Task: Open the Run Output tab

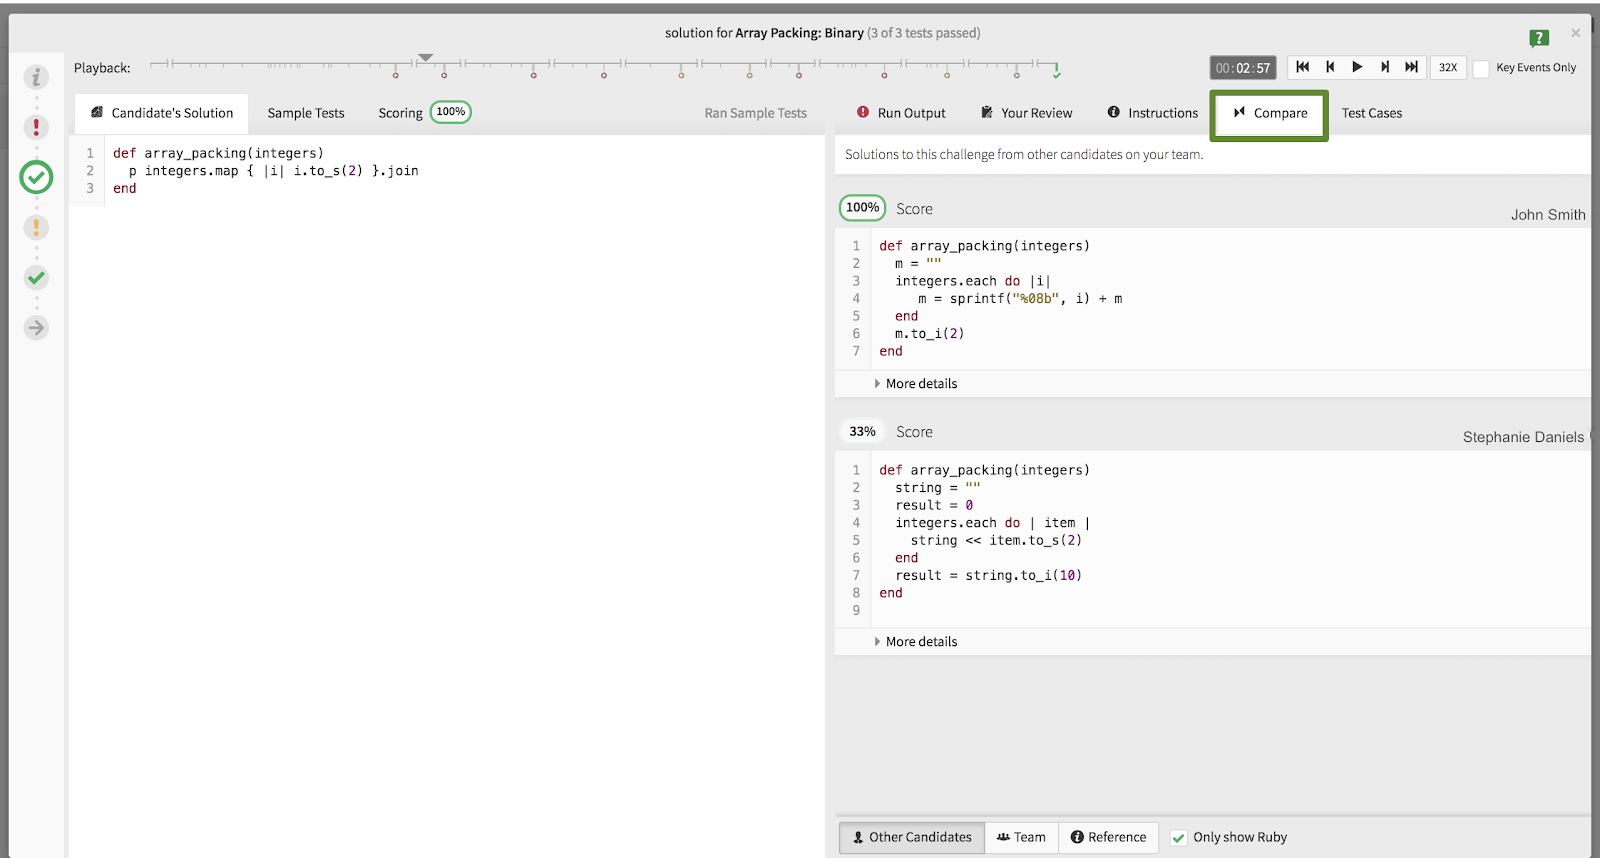Action: pos(901,113)
